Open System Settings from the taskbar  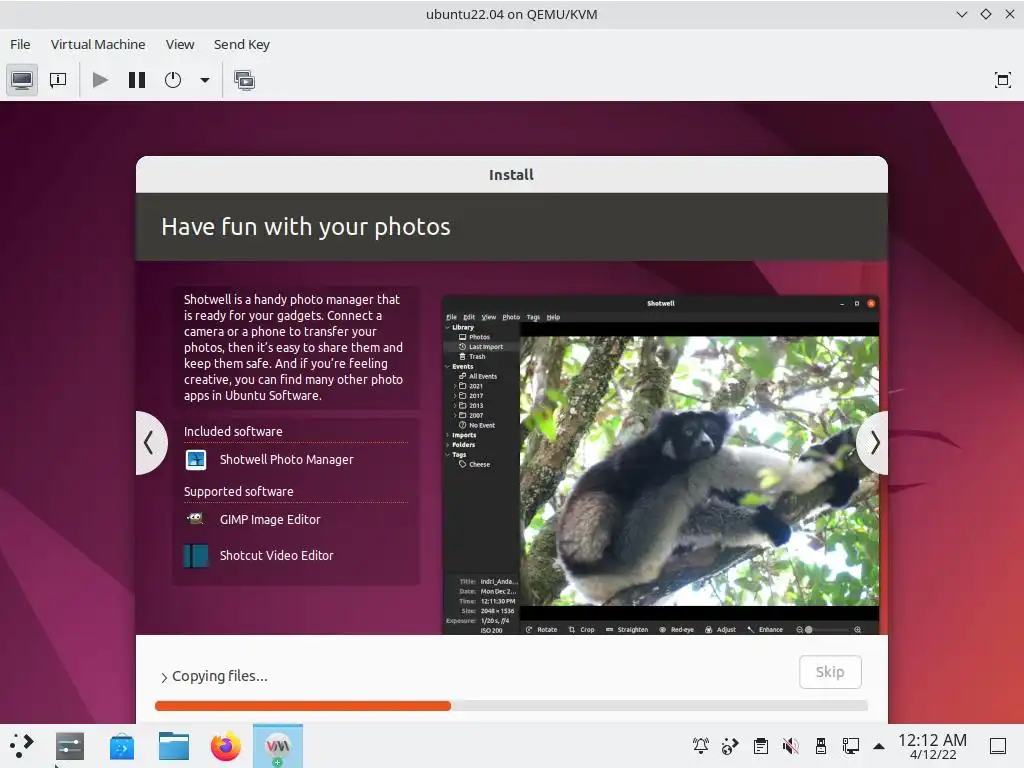pos(70,746)
